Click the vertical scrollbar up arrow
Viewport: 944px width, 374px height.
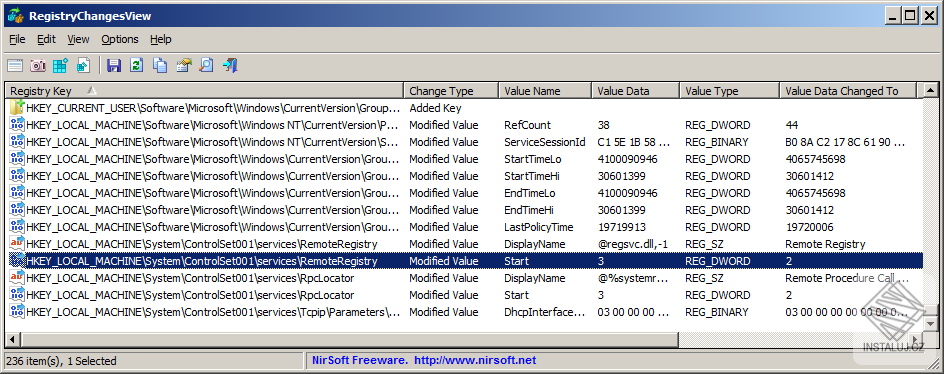[x=930, y=91]
